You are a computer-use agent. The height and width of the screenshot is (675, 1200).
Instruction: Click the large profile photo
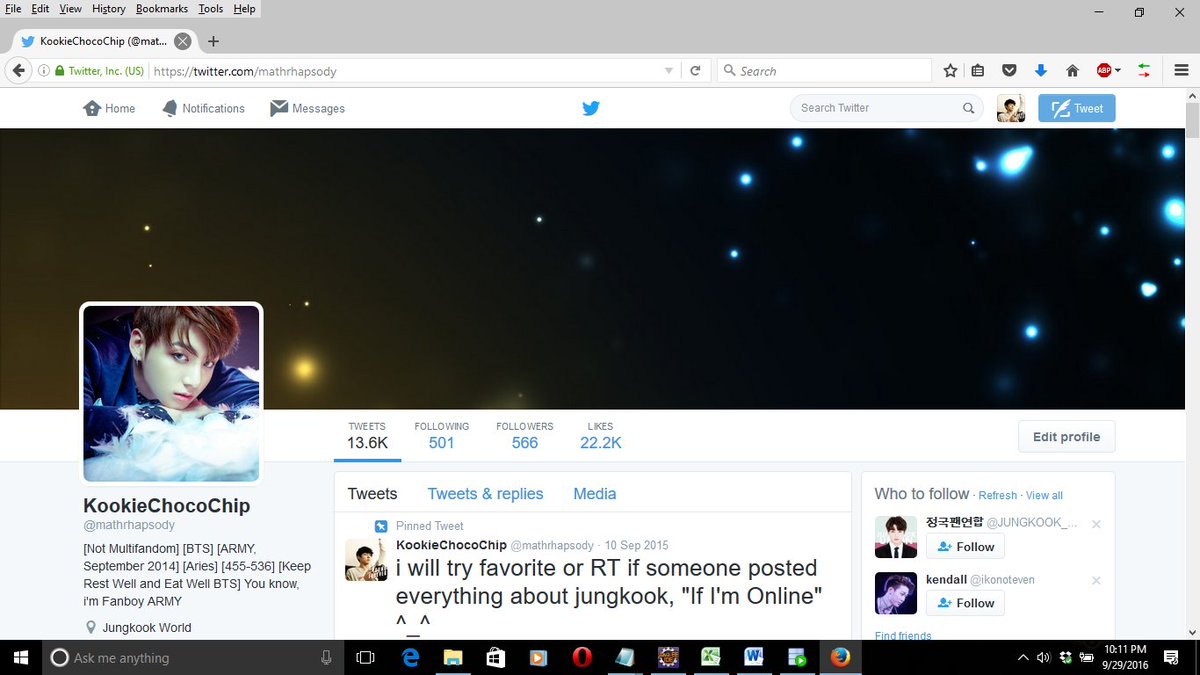tap(171, 393)
